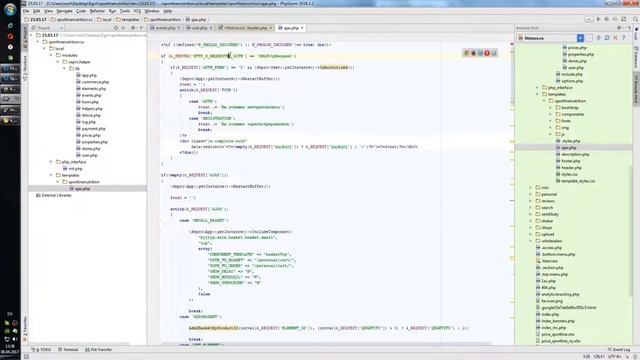
Task: Select init.php in Project tree
Action: (x=72, y=168)
